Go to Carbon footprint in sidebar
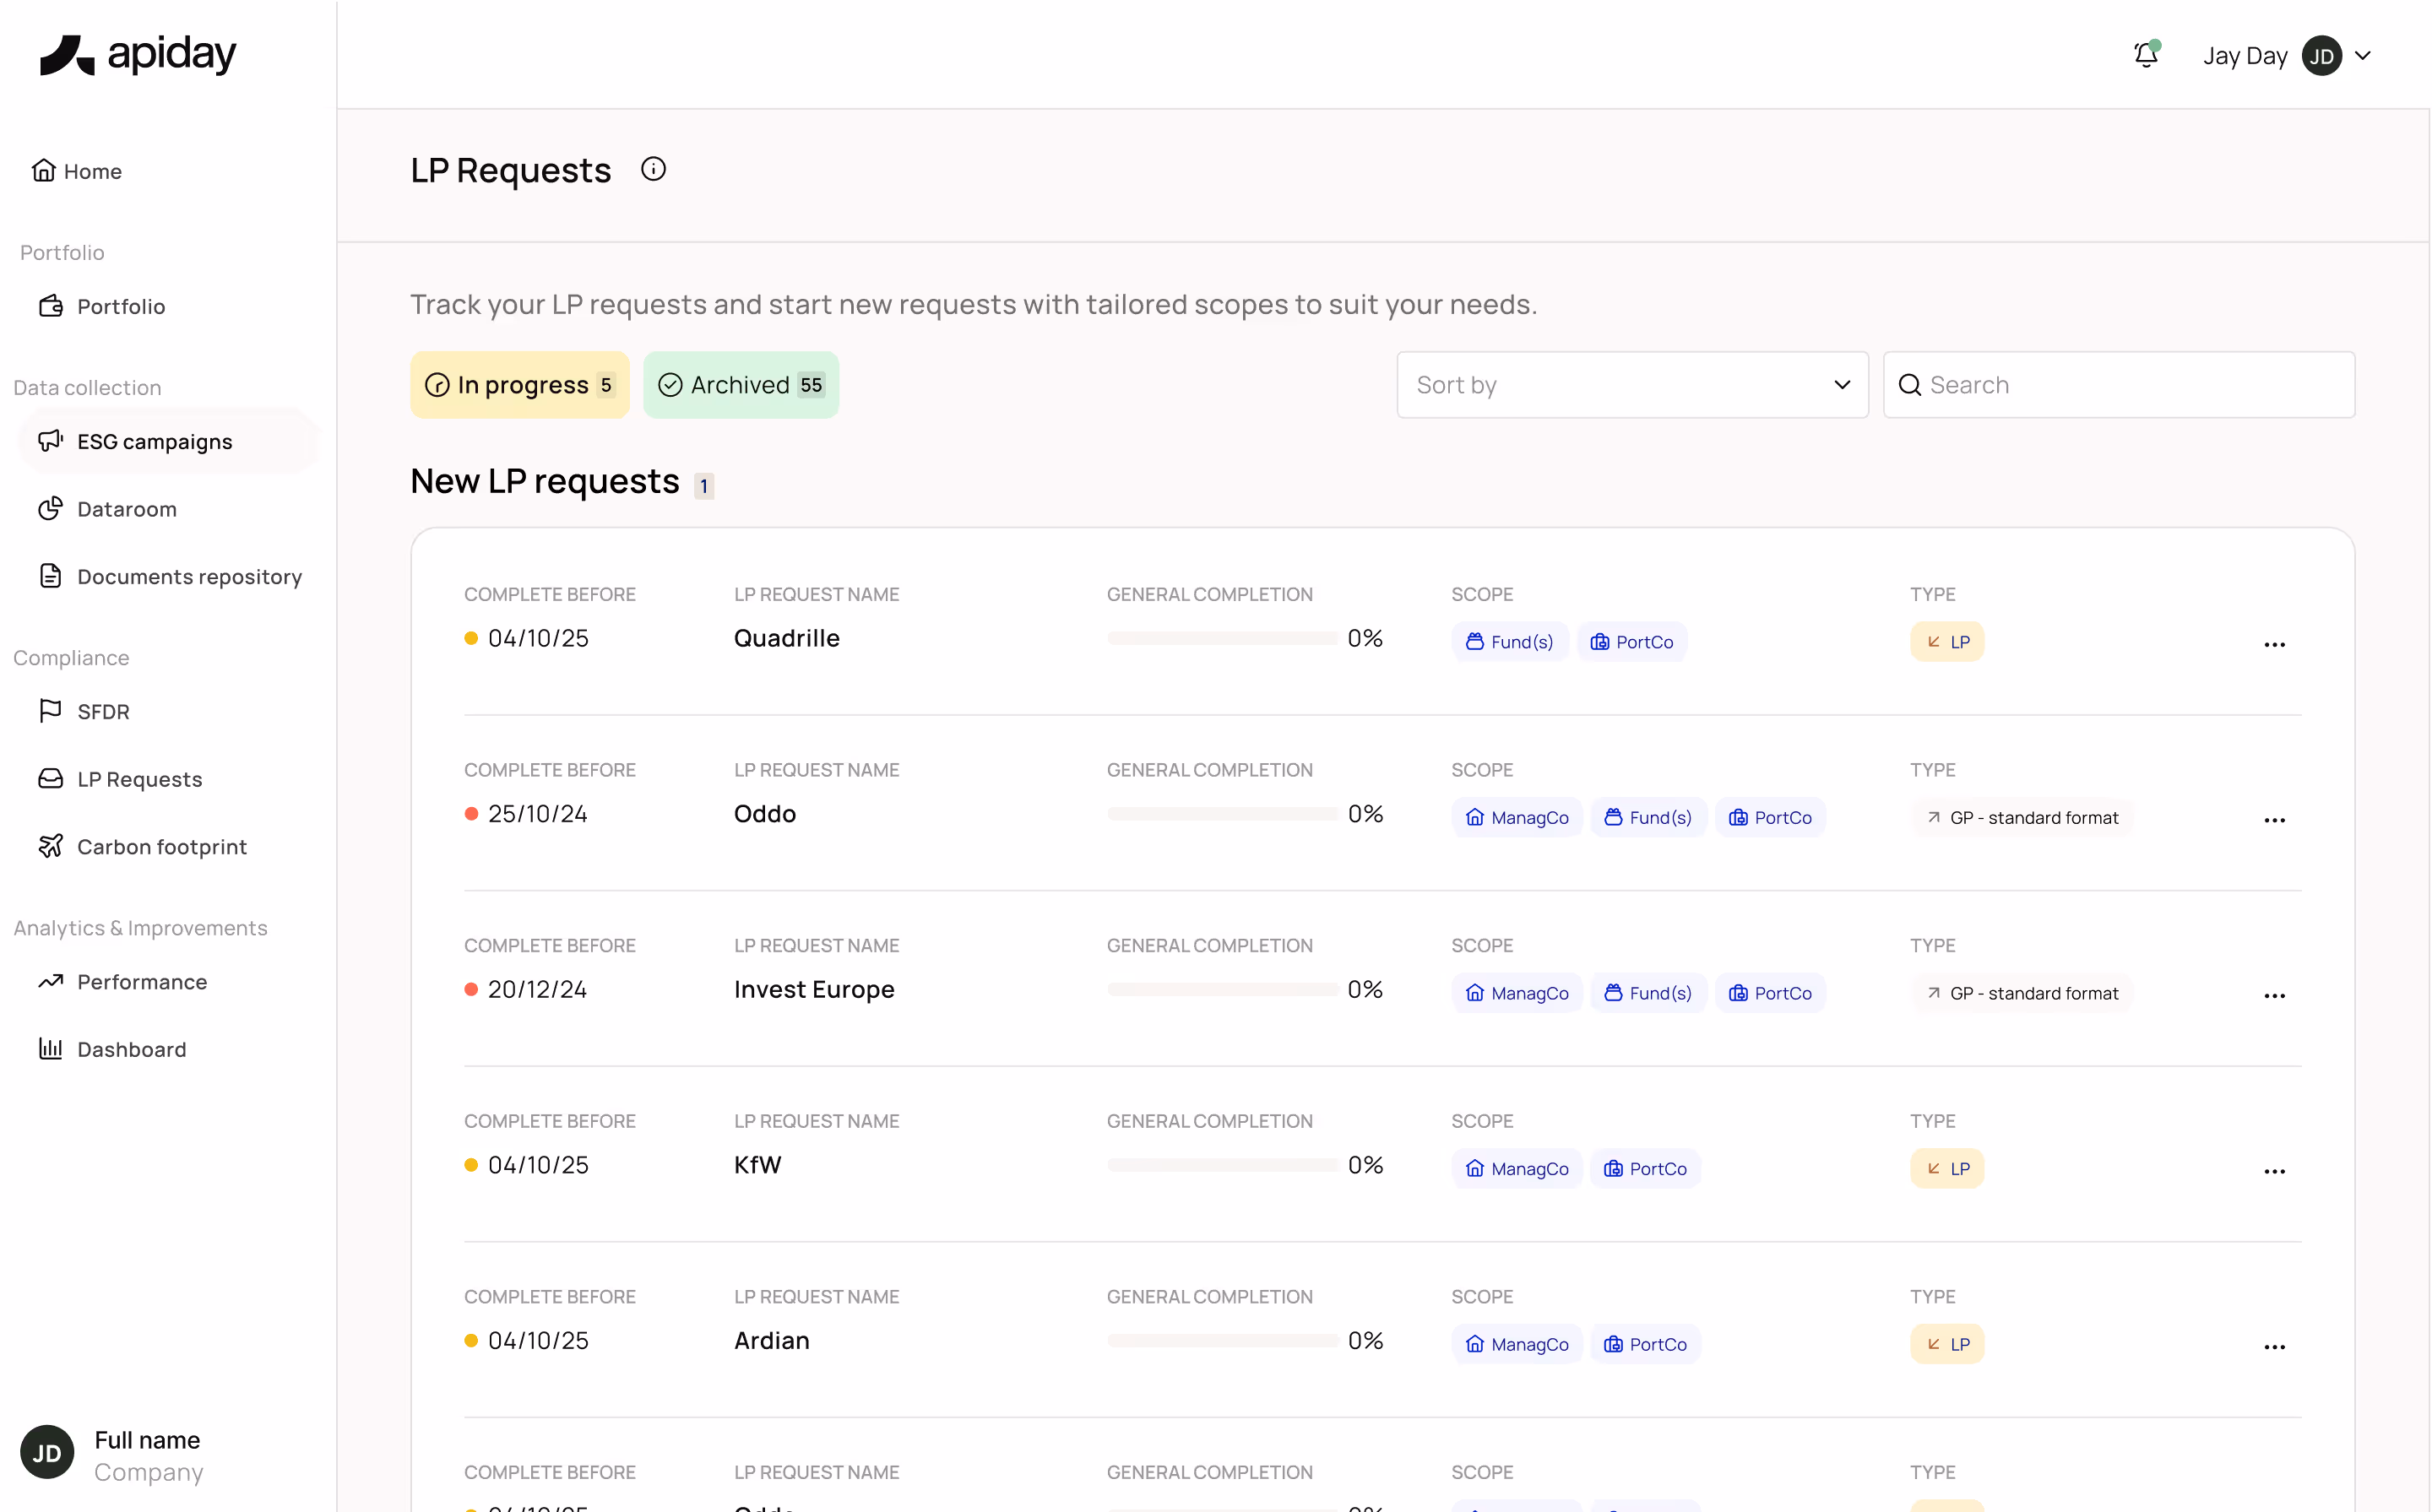The height and width of the screenshot is (1512, 2432). click(161, 847)
